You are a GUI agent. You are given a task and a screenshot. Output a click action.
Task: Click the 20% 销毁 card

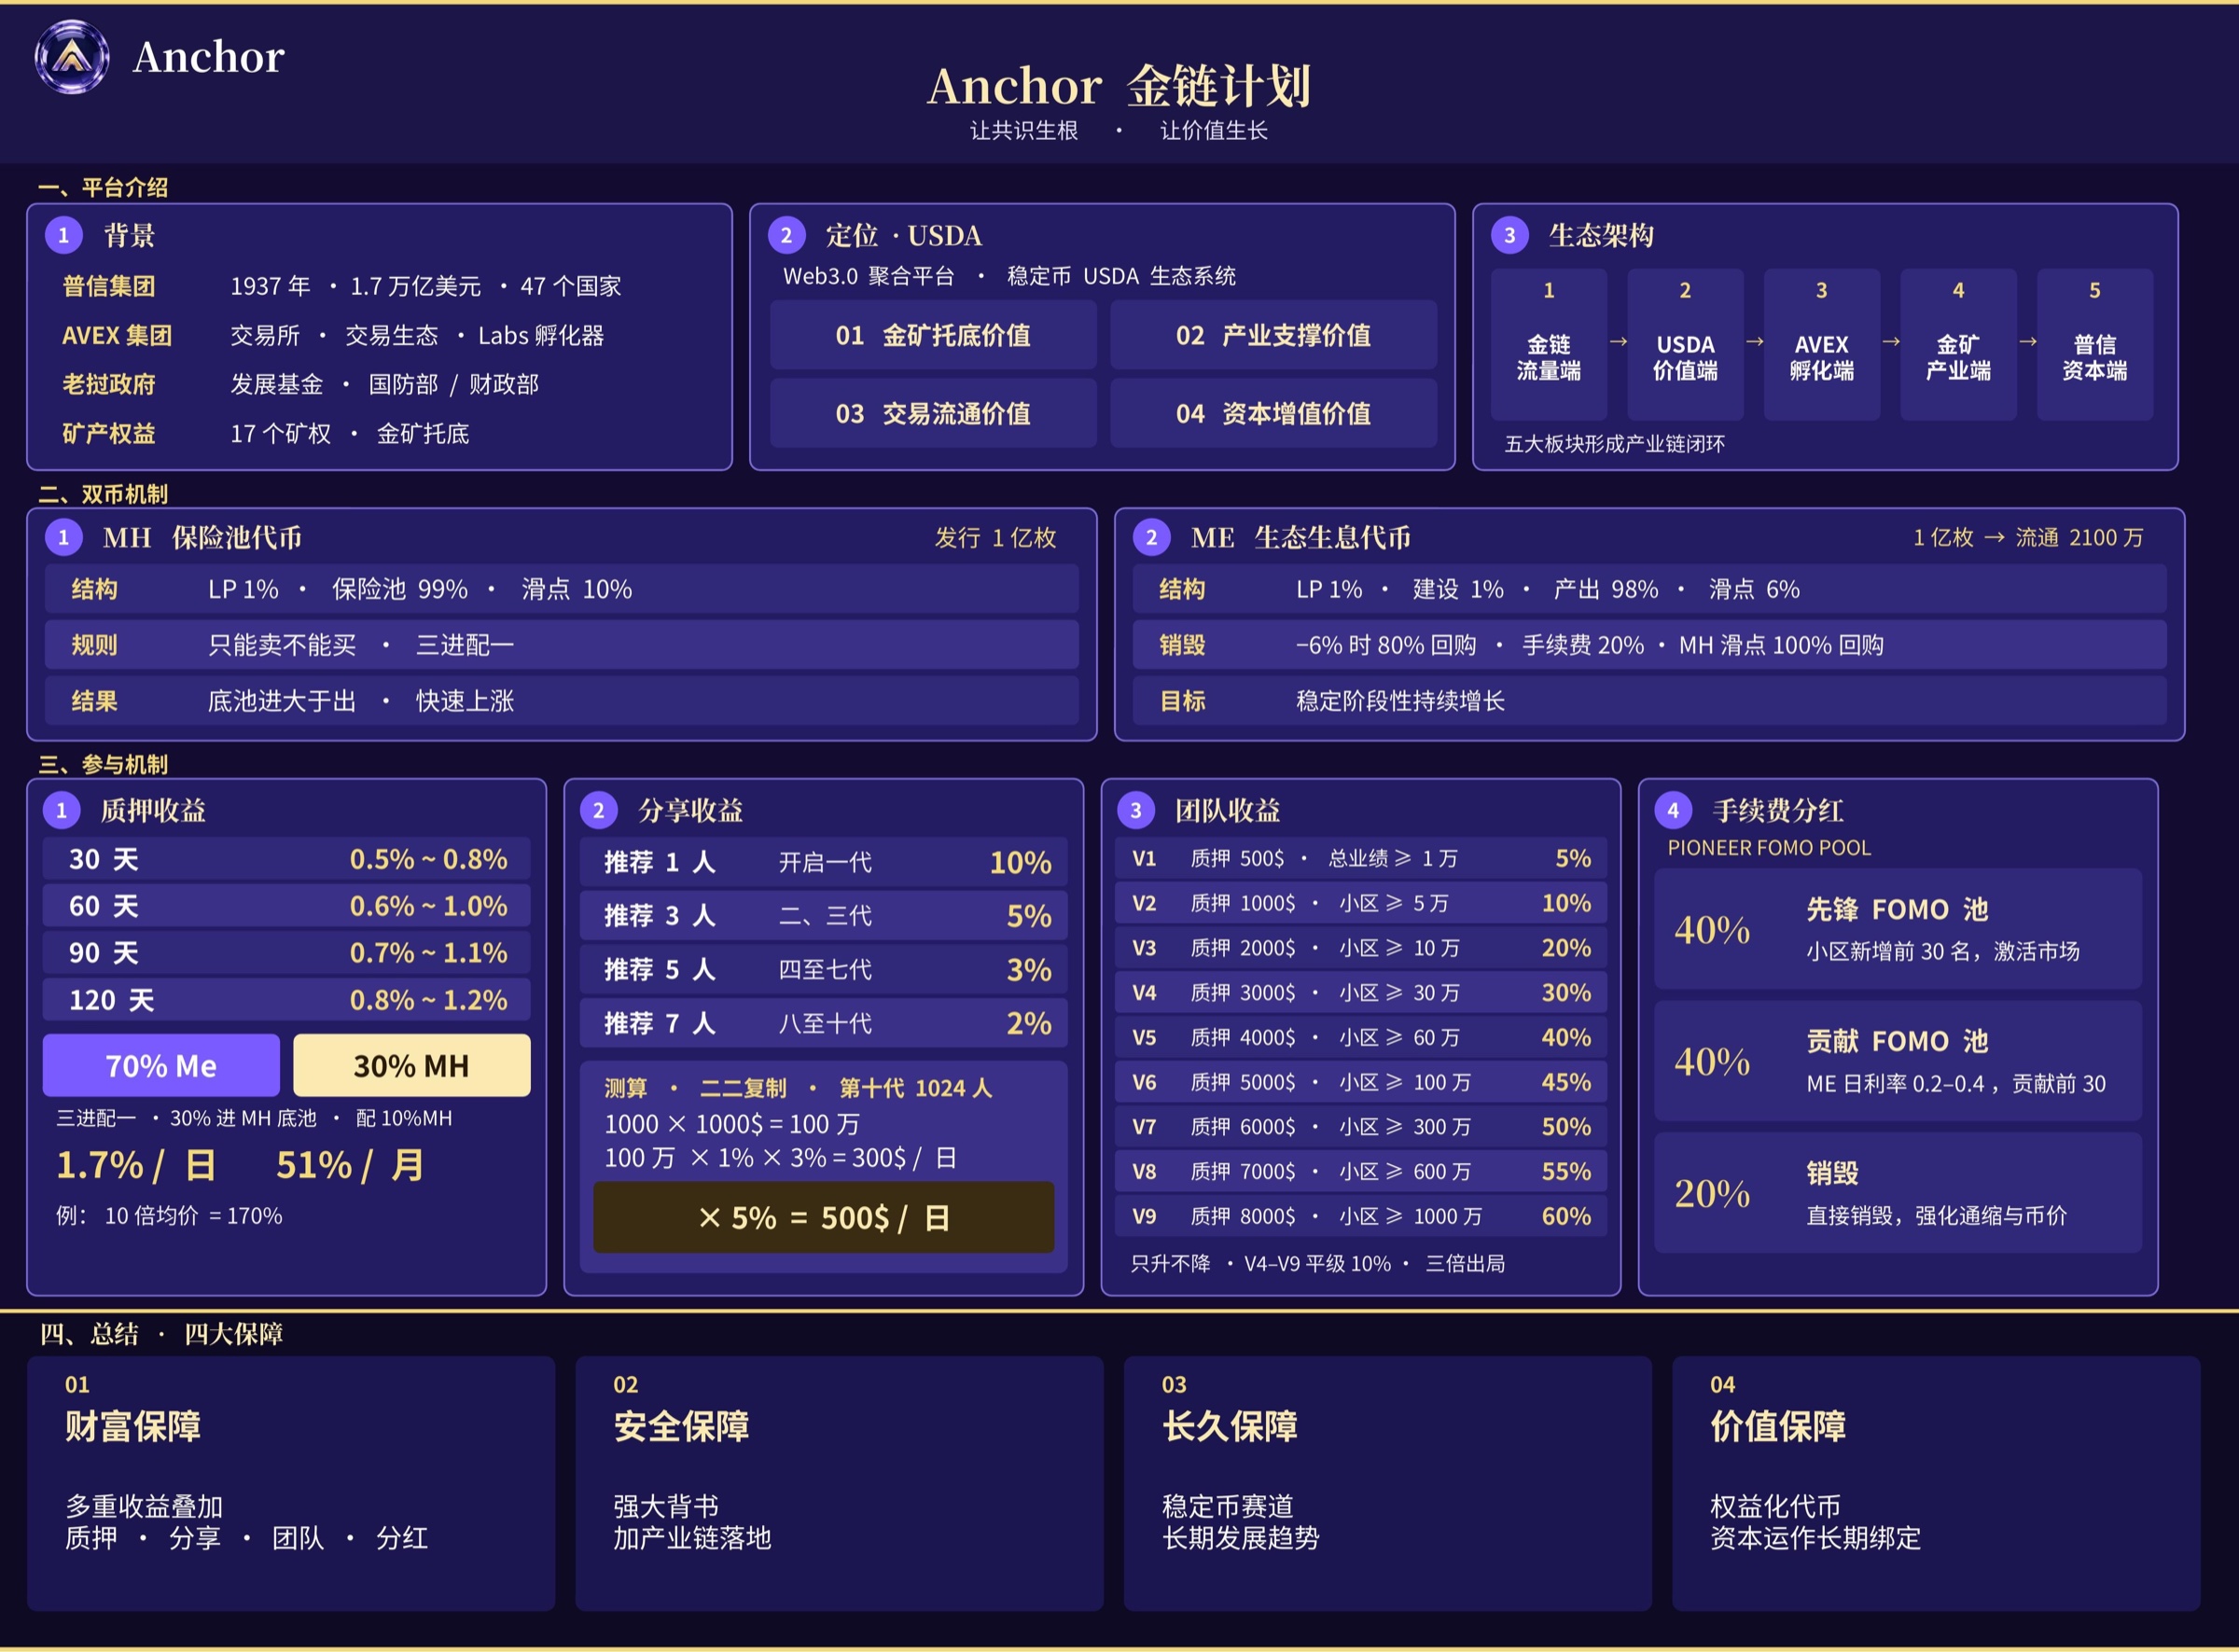click(x=1898, y=1193)
